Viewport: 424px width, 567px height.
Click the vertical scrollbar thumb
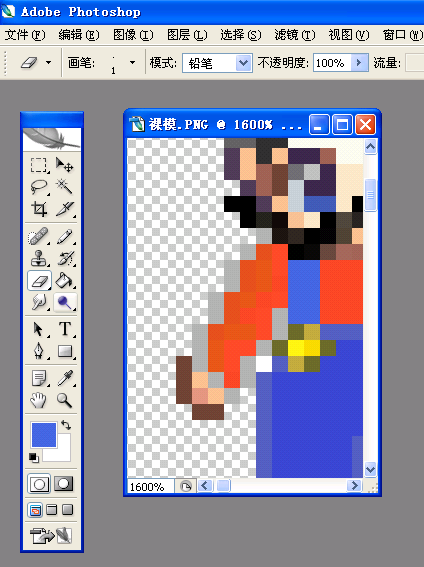(x=371, y=195)
